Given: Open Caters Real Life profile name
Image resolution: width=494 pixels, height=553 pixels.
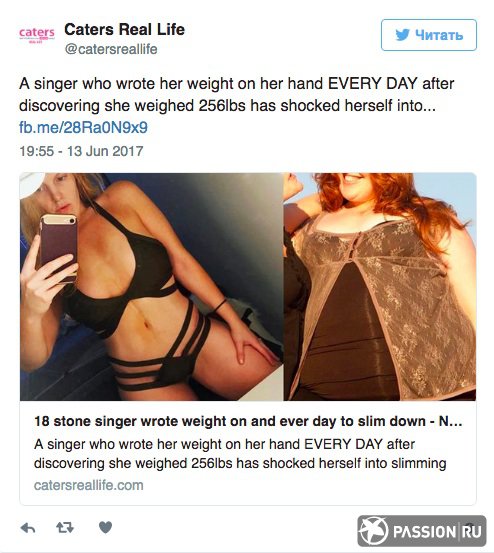Looking at the screenshot, I should click(124, 29).
